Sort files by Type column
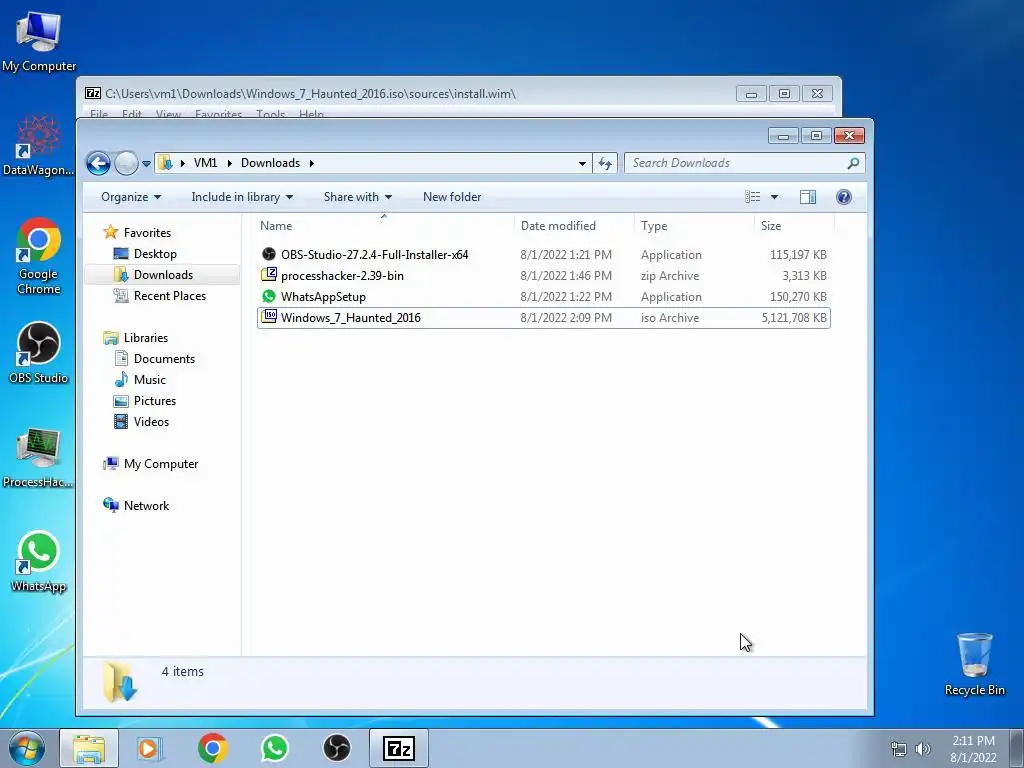Image resolution: width=1024 pixels, height=768 pixels. [694, 226]
